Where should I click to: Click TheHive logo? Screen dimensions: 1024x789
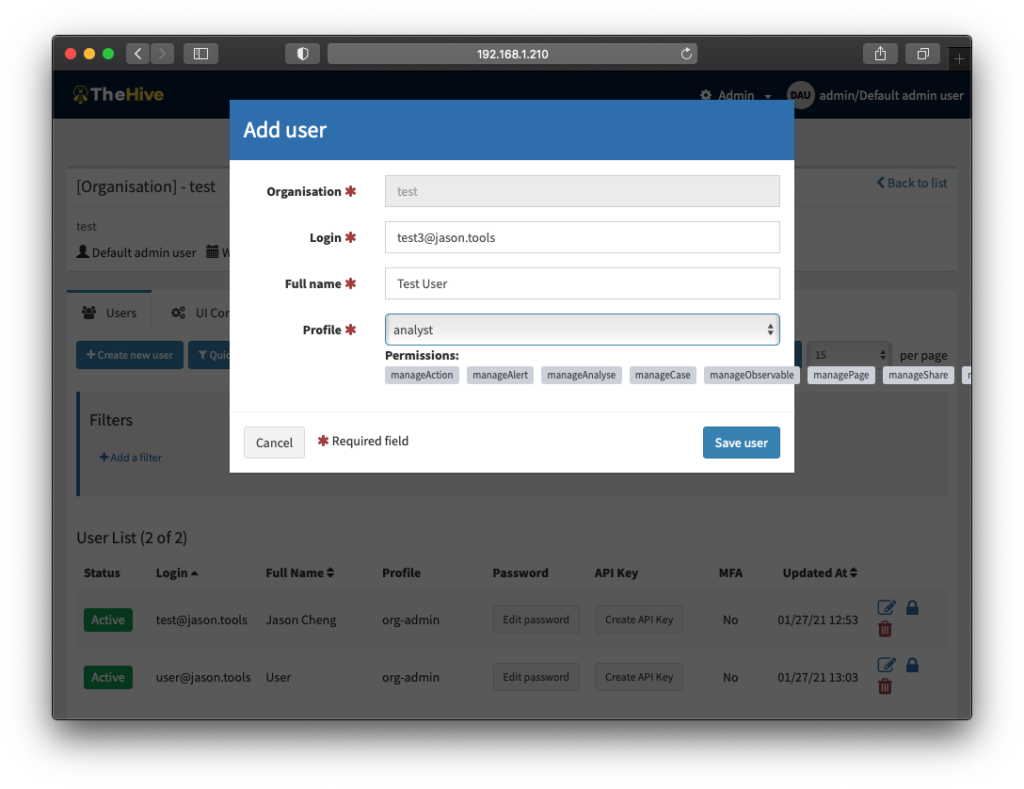[x=118, y=95]
